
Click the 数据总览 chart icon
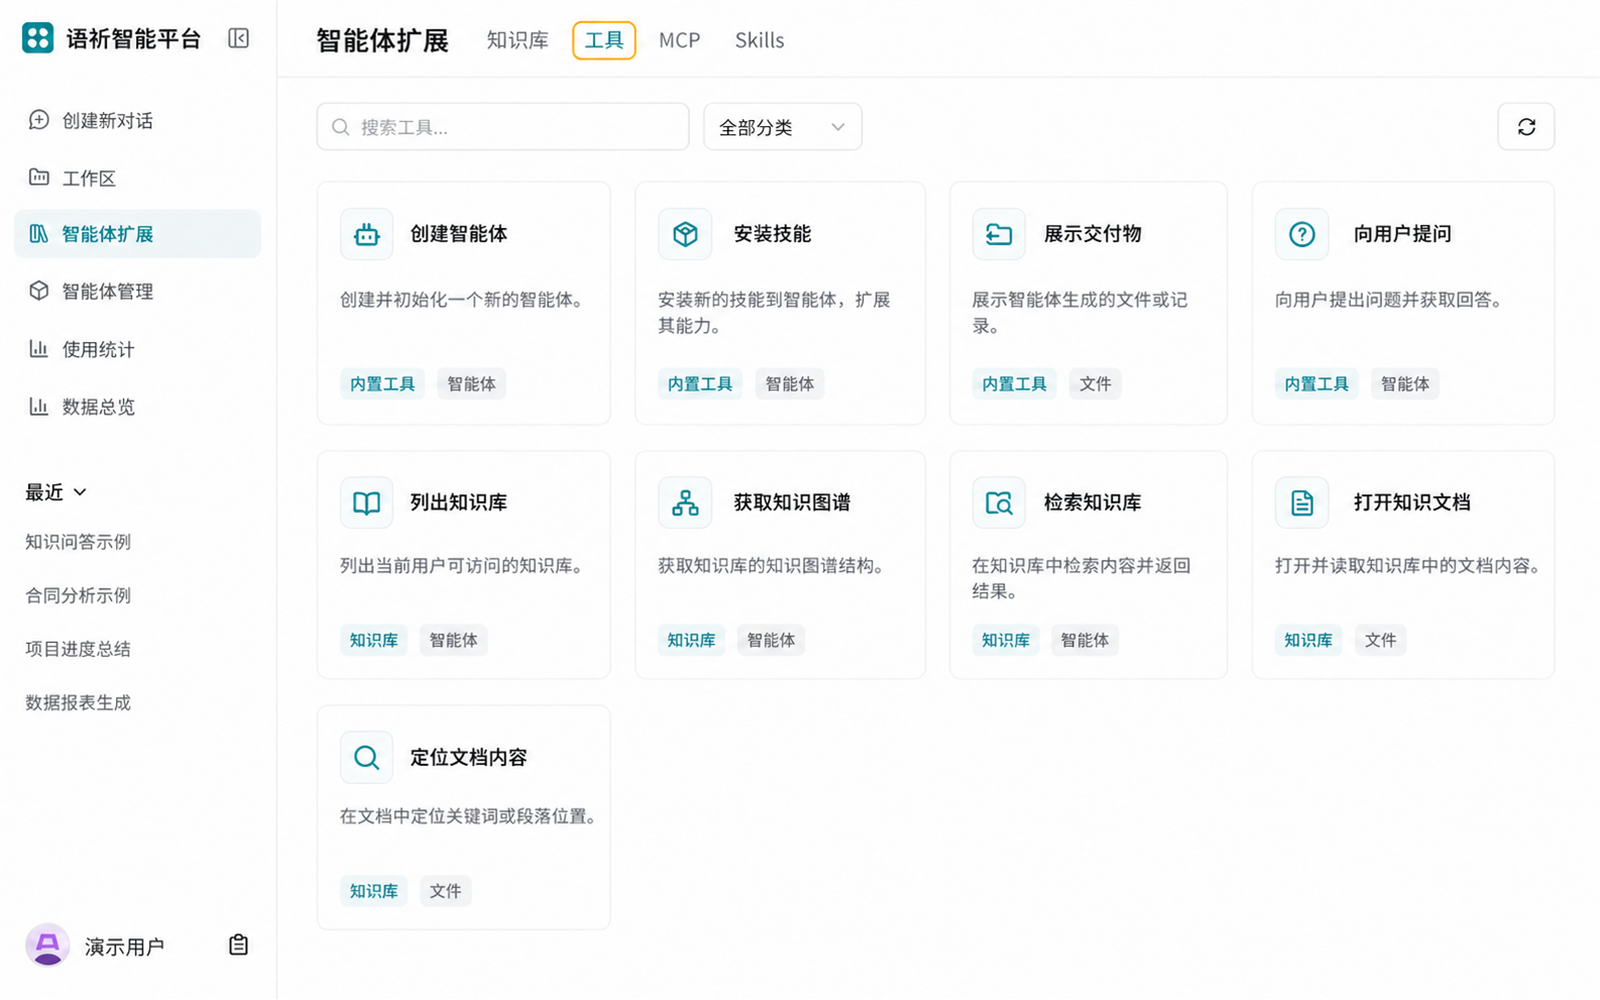39,406
